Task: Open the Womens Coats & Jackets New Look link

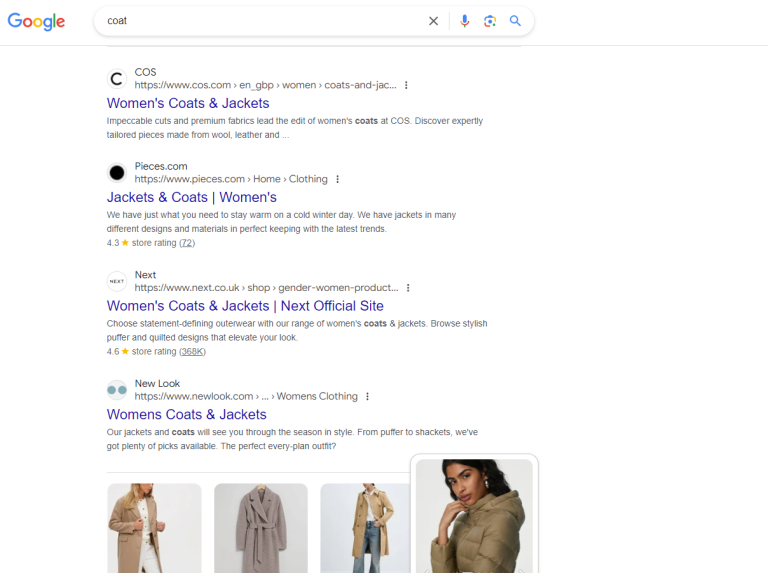Action: point(187,415)
